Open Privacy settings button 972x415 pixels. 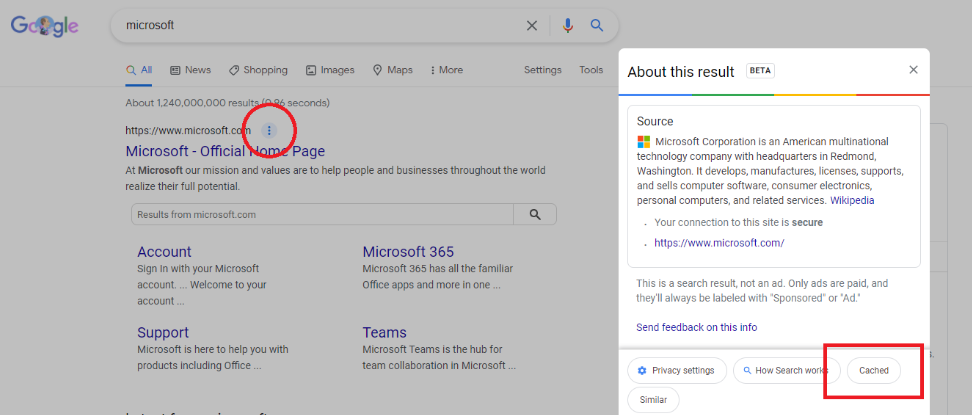pyautogui.click(x=676, y=370)
